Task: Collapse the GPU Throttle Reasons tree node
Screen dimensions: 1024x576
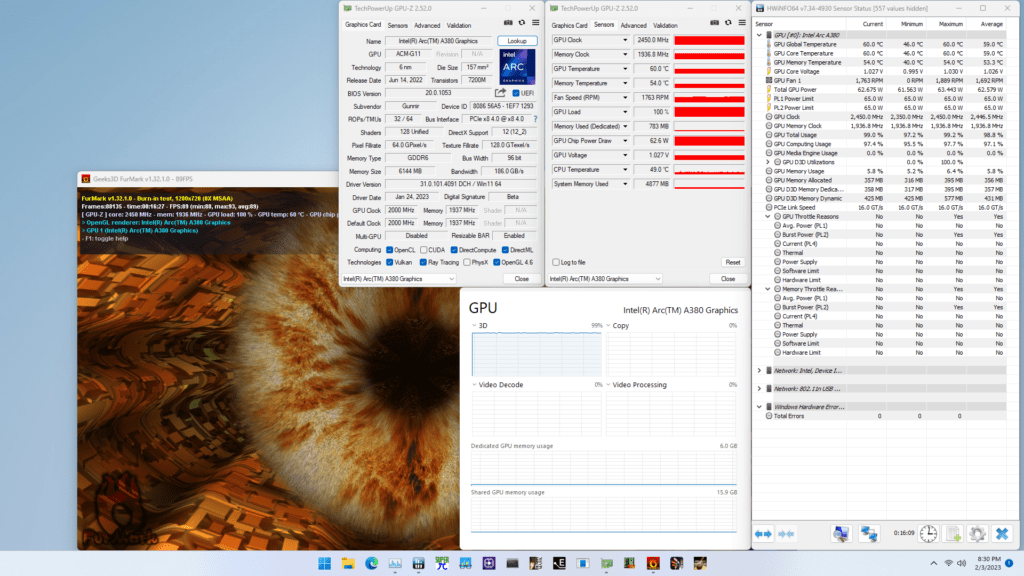Action: pos(768,216)
